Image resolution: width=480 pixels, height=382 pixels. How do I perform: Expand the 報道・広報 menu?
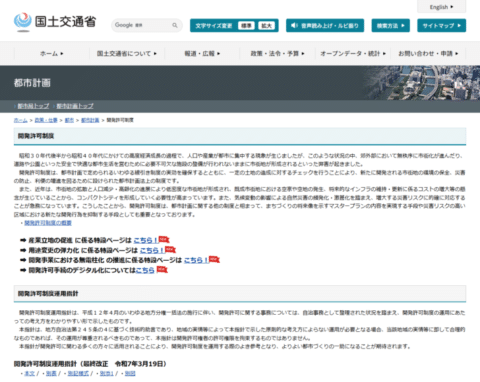pyautogui.click(x=202, y=53)
